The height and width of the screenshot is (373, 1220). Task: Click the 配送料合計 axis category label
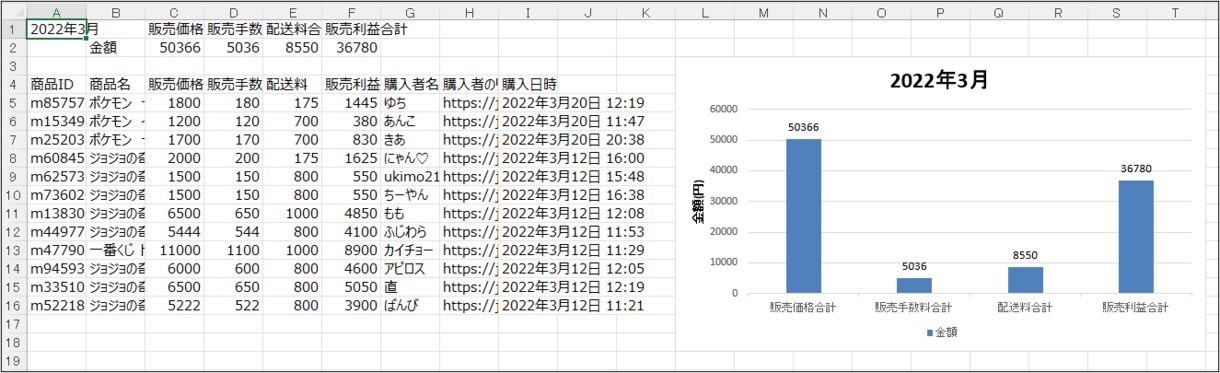coord(1026,307)
